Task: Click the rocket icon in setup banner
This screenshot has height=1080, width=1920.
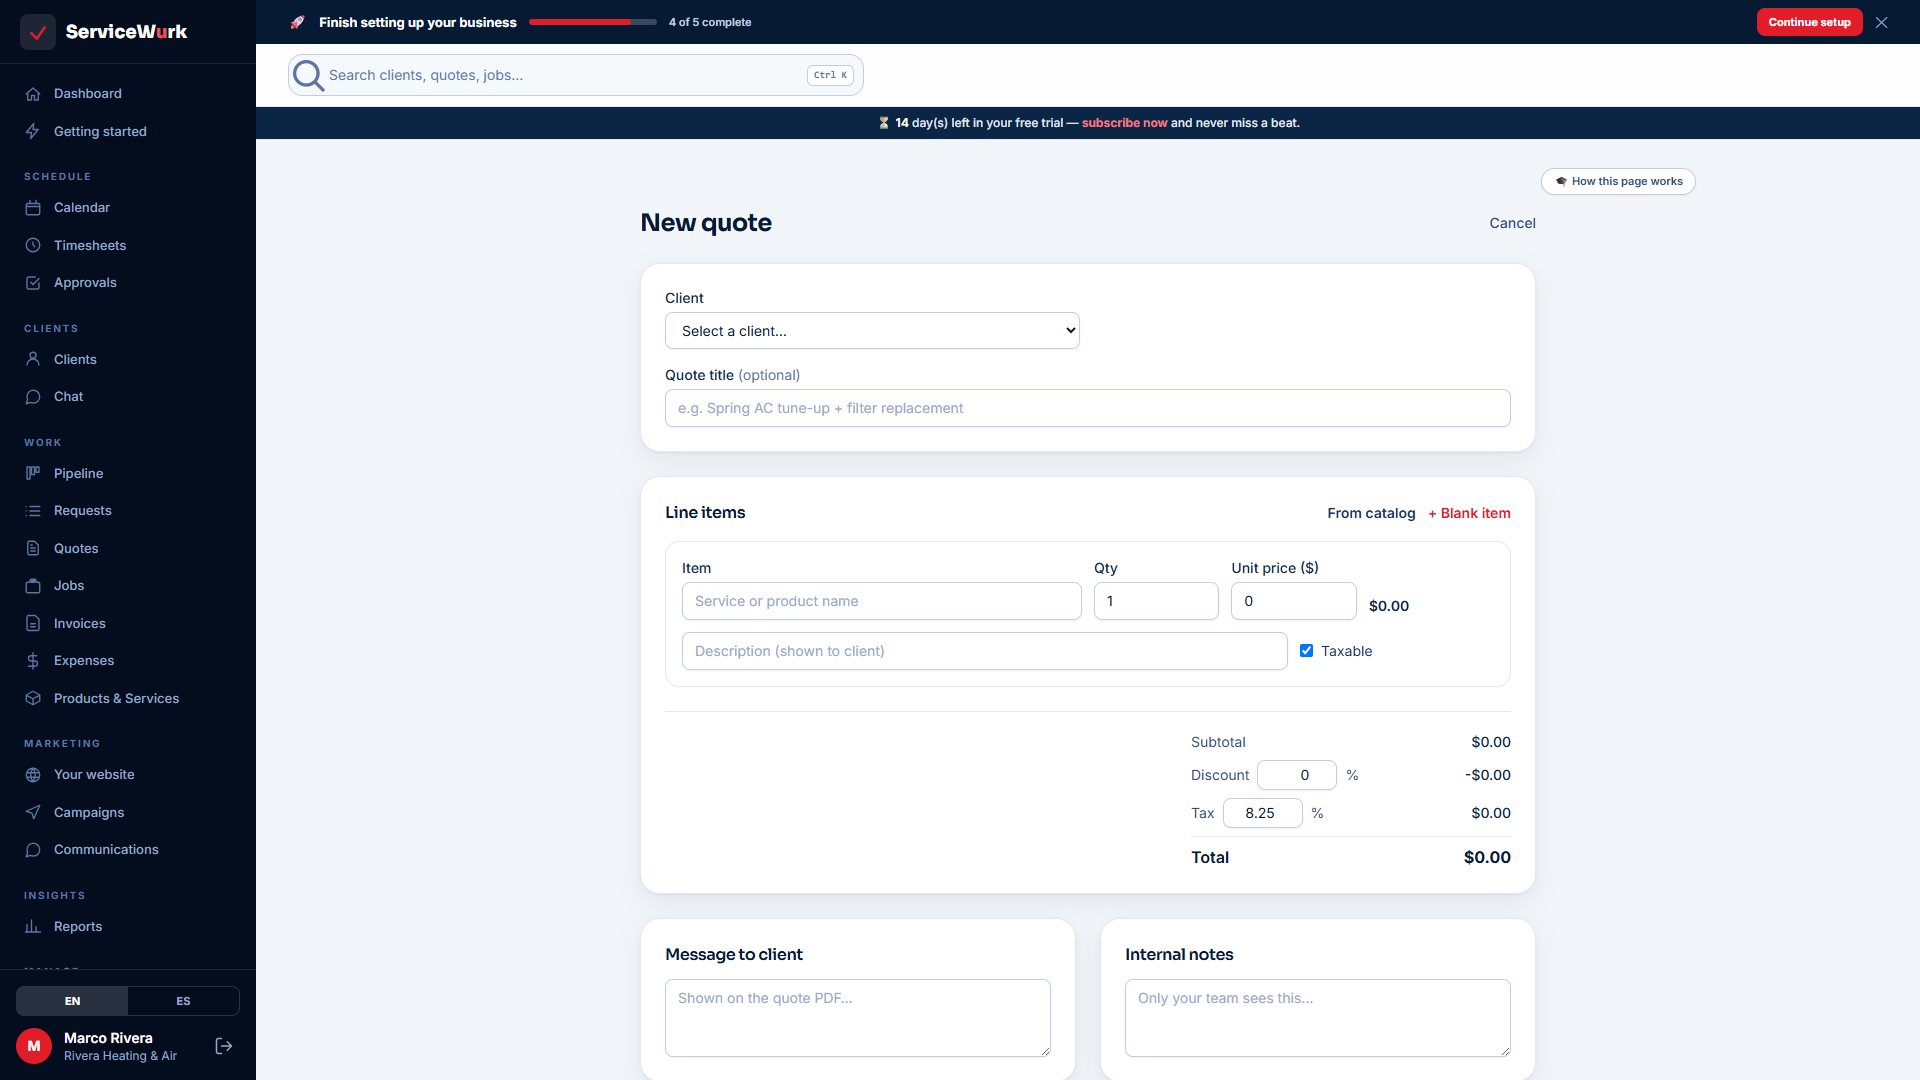Action: [297, 22]
